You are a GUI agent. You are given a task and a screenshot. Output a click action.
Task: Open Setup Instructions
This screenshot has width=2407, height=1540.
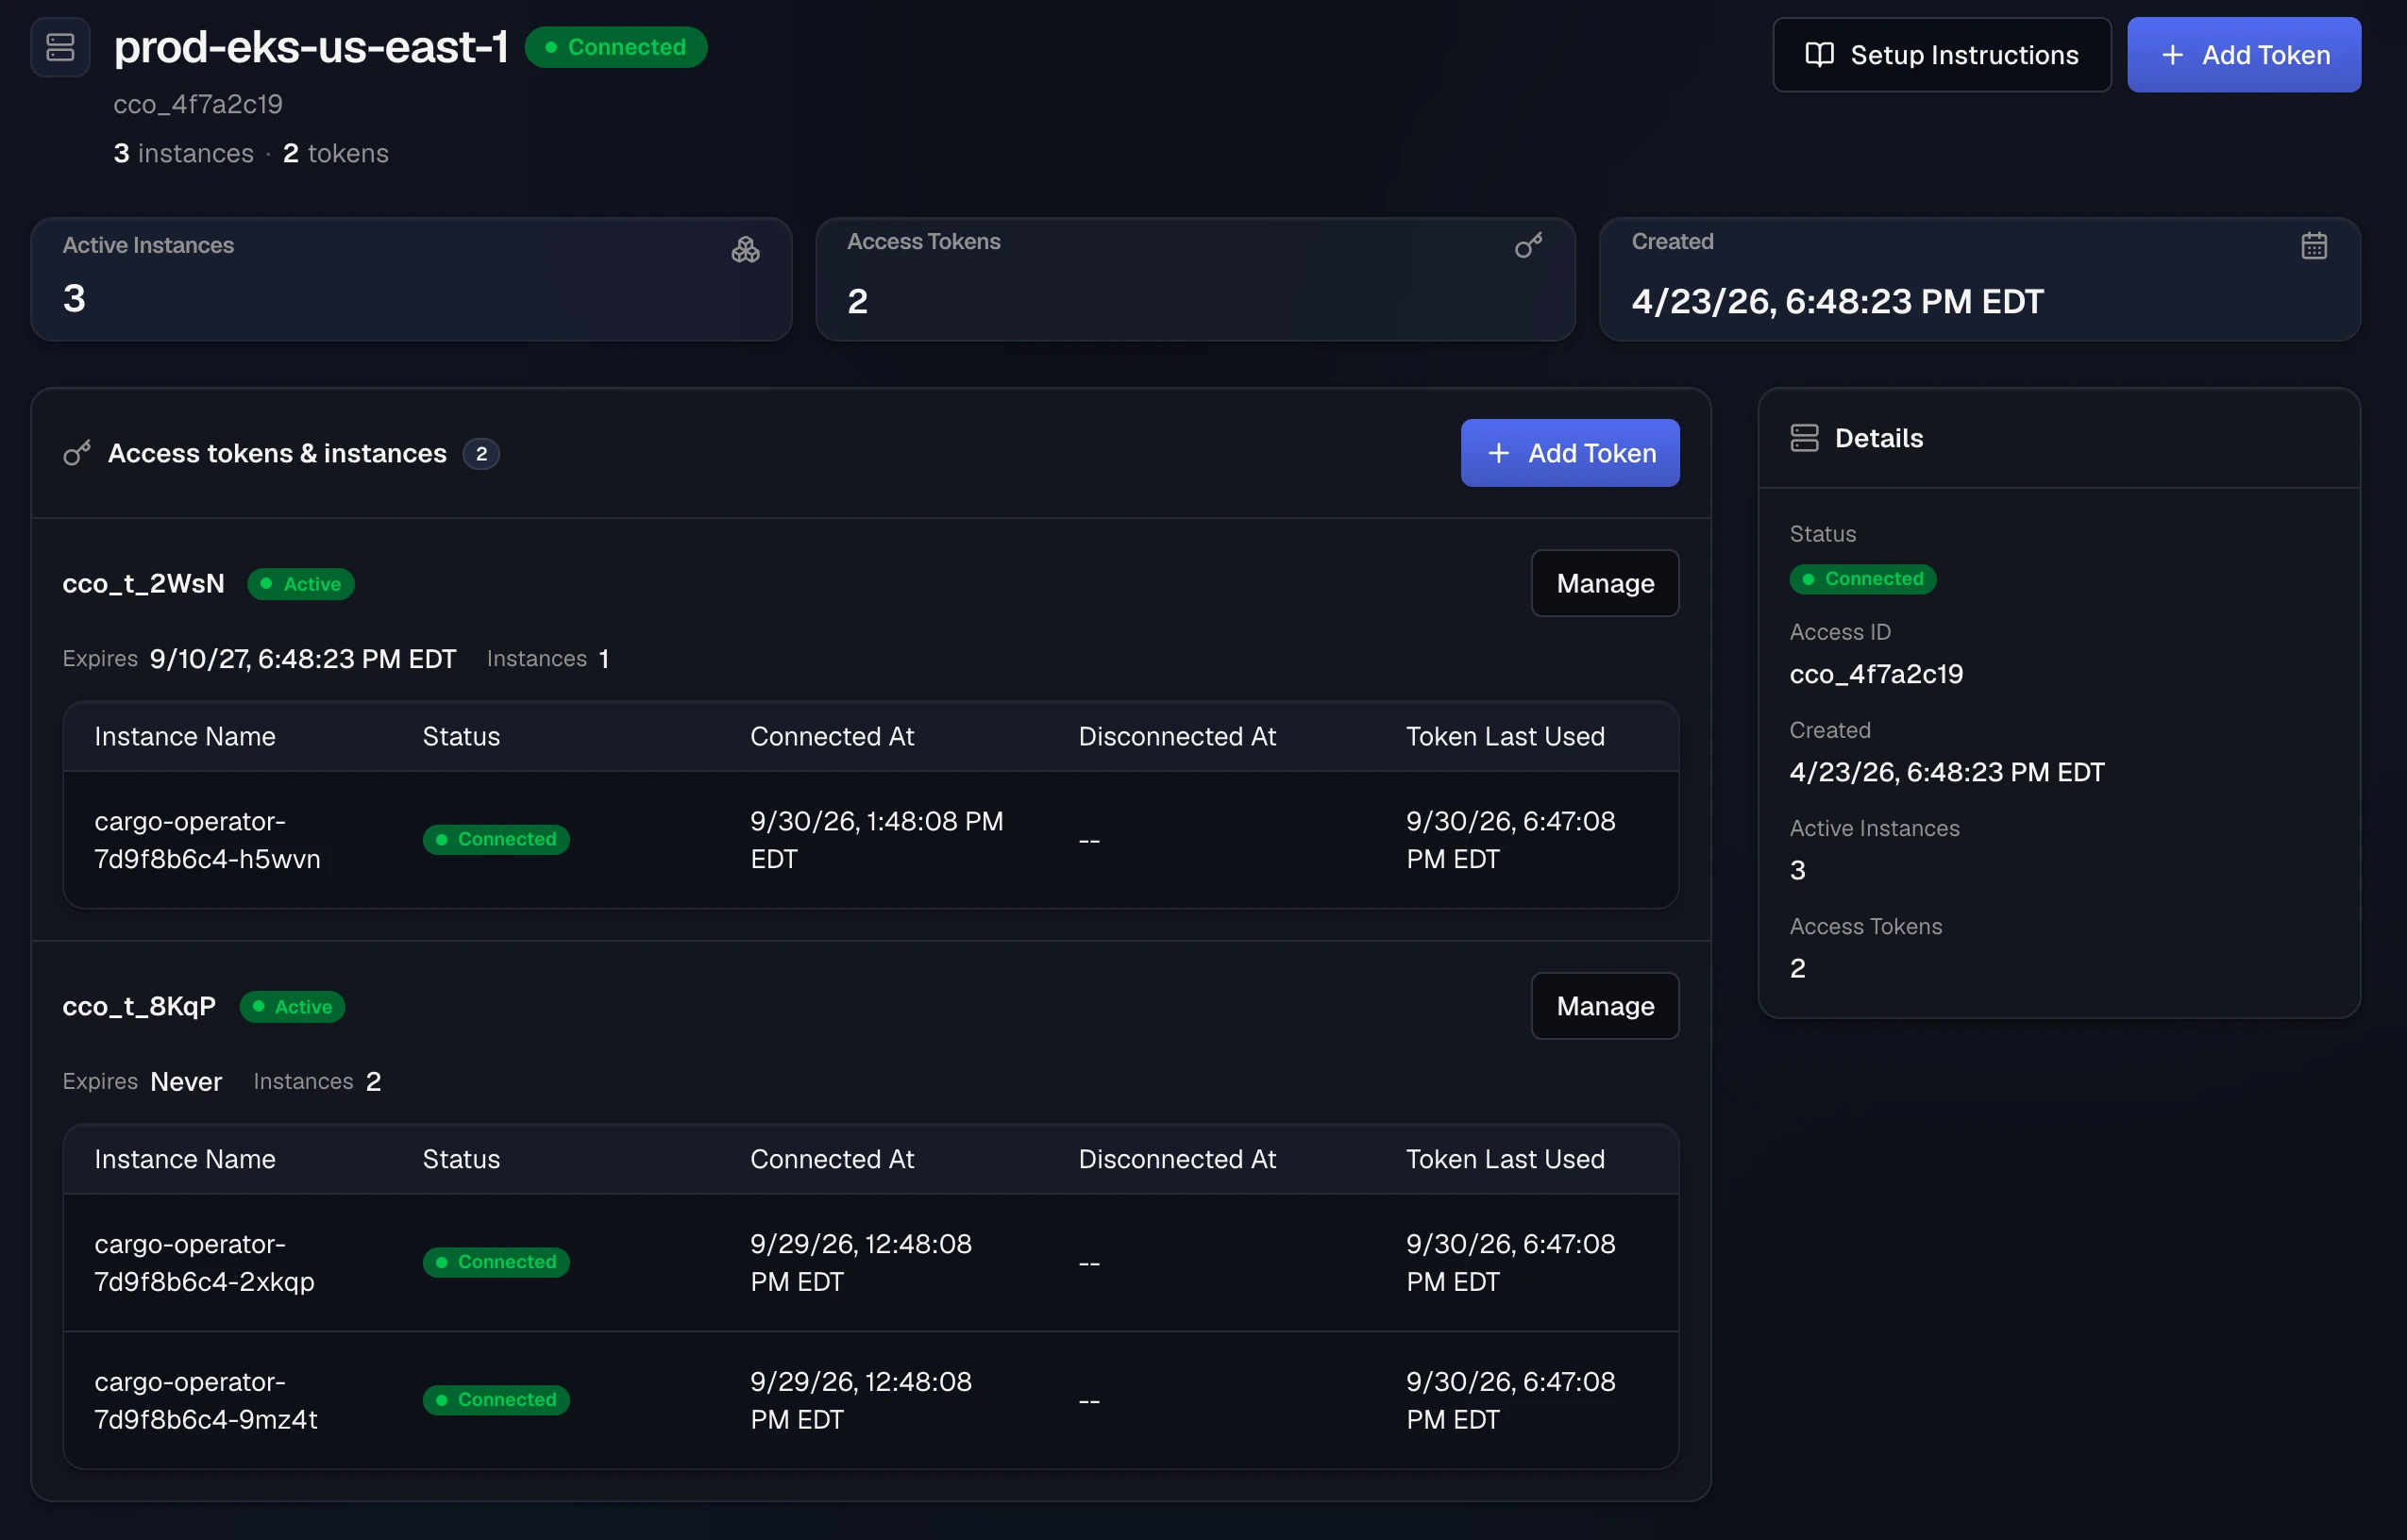1941,55
